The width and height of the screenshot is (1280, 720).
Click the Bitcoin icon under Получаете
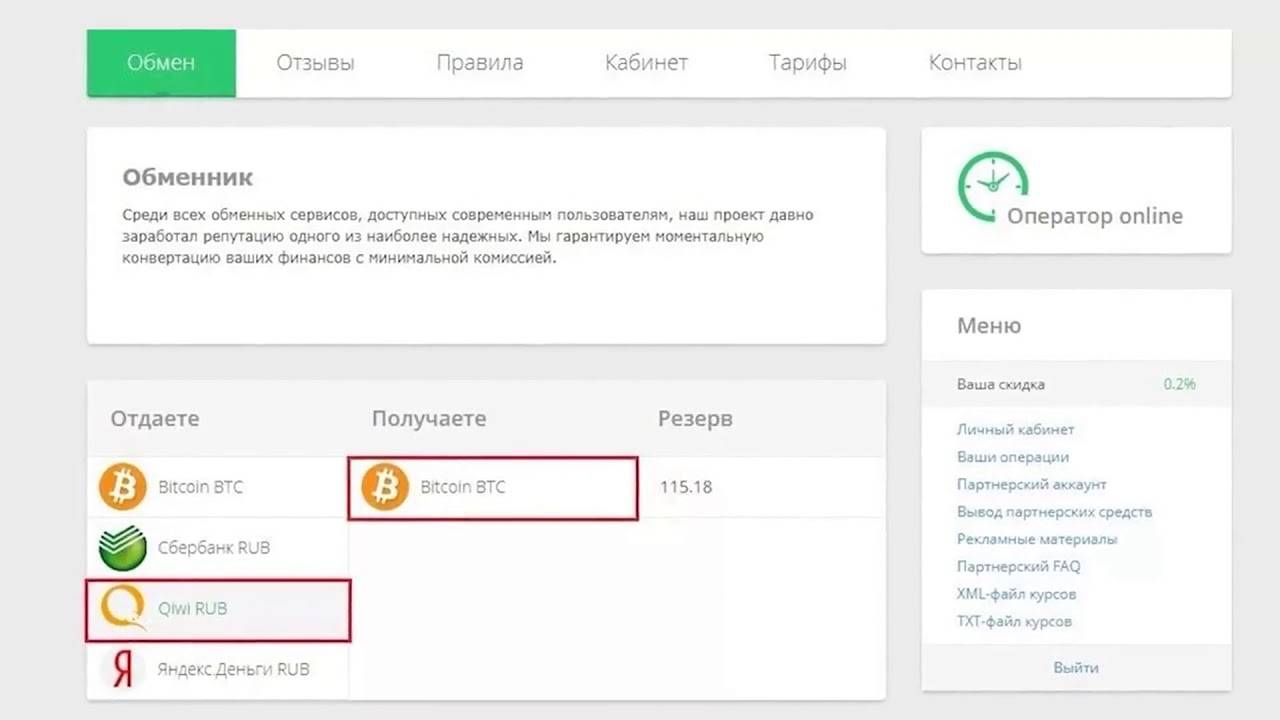click(x=385, y=488)
